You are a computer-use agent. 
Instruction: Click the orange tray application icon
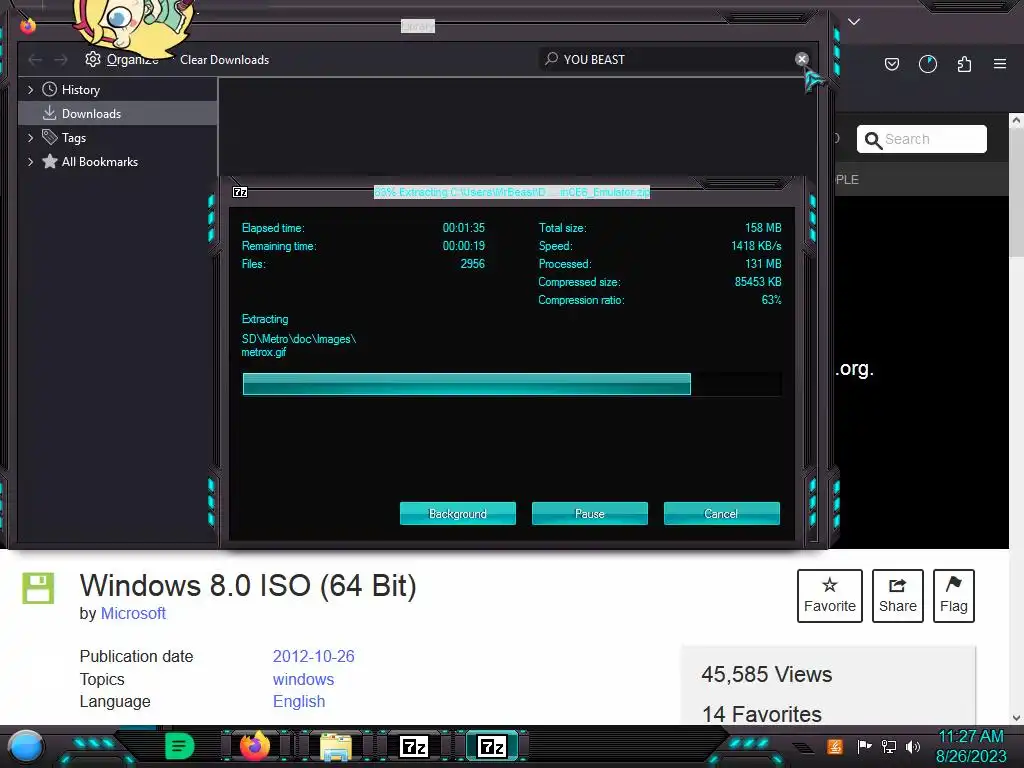pos(835,746)
